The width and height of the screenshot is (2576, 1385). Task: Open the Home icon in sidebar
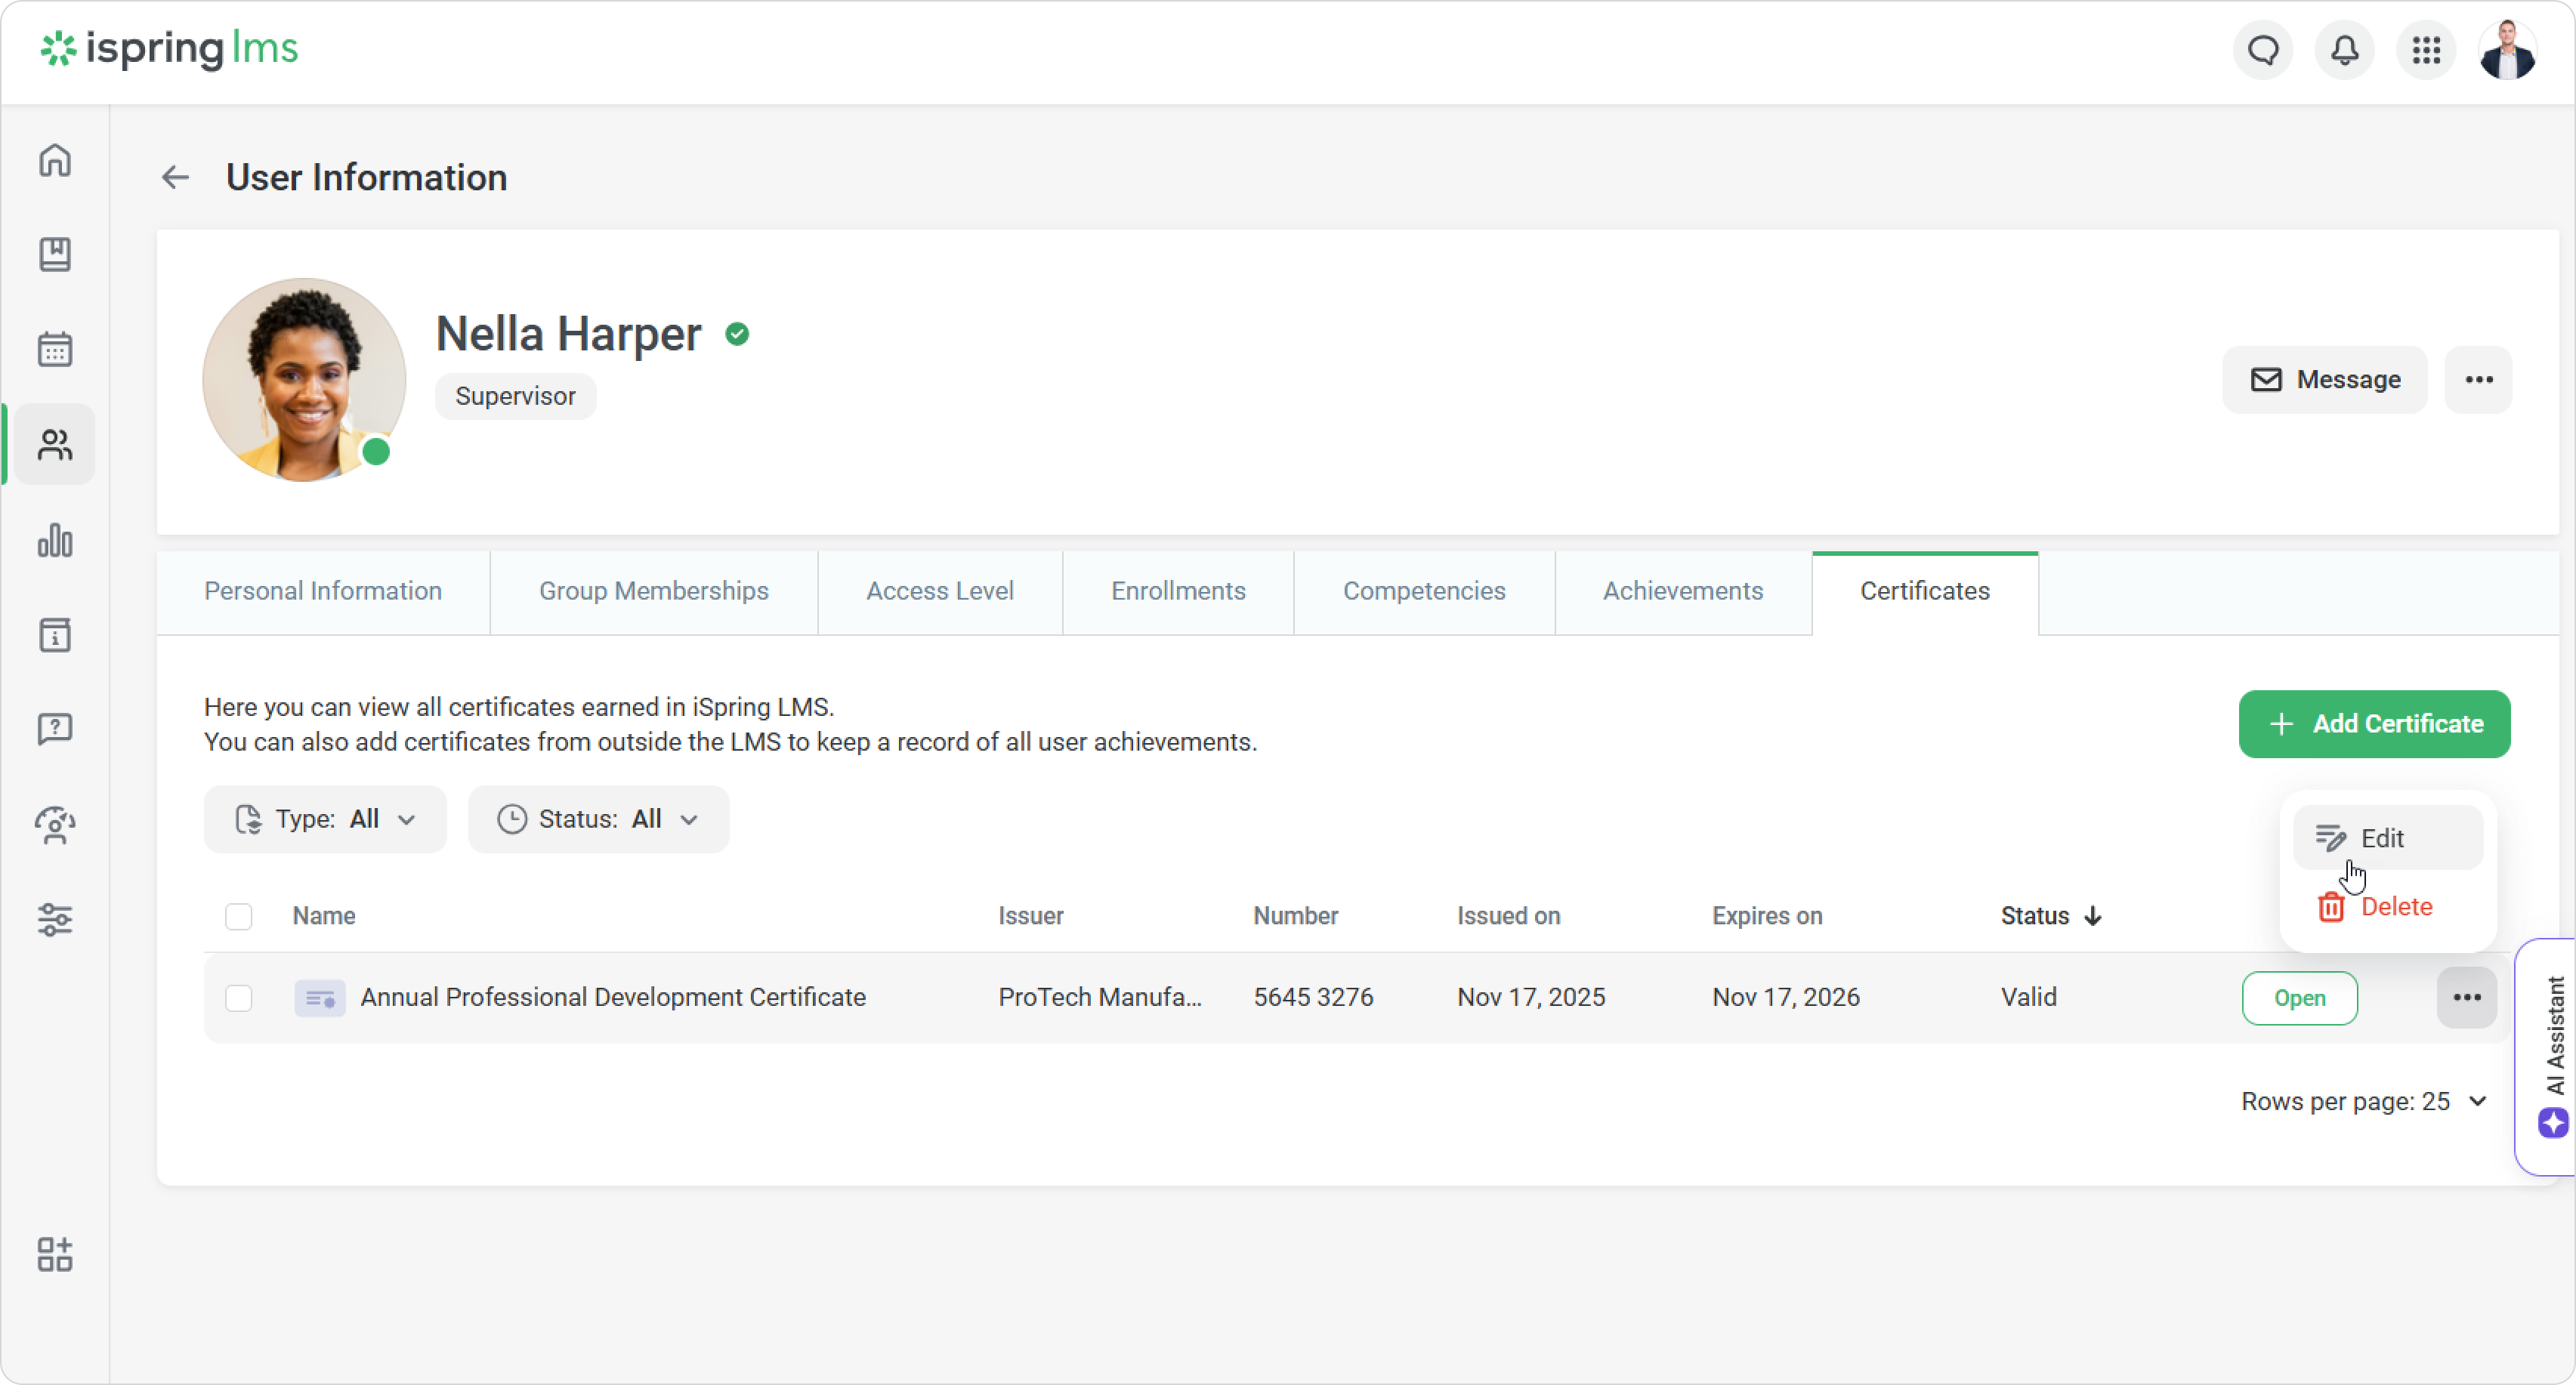point(55,160)
